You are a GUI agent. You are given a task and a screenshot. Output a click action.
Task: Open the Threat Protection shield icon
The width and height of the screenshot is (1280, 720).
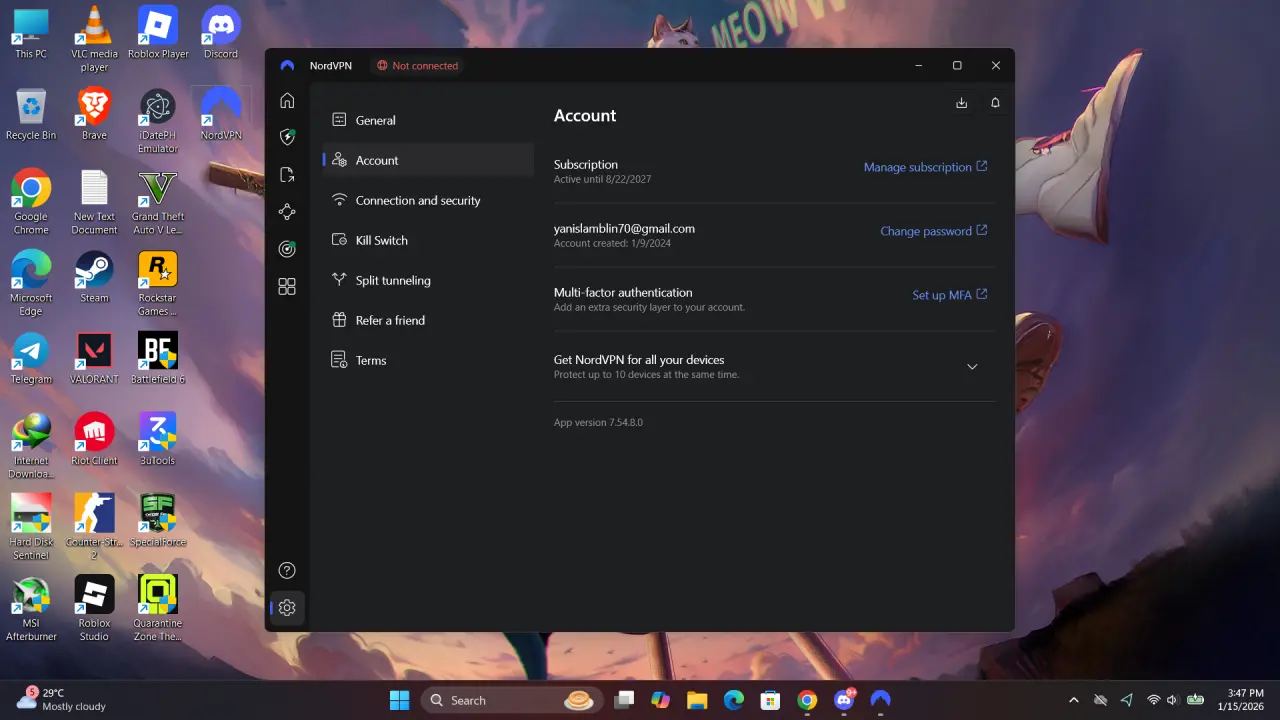pyautogui.click(x=287, y=137)
